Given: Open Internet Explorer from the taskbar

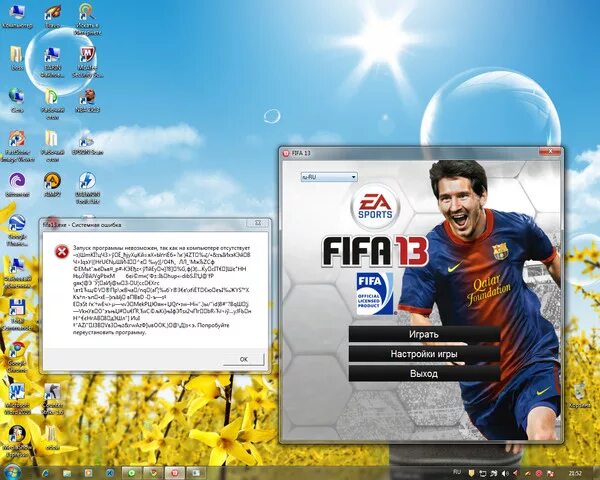Looking at the screenshot, I should [45, 473].
